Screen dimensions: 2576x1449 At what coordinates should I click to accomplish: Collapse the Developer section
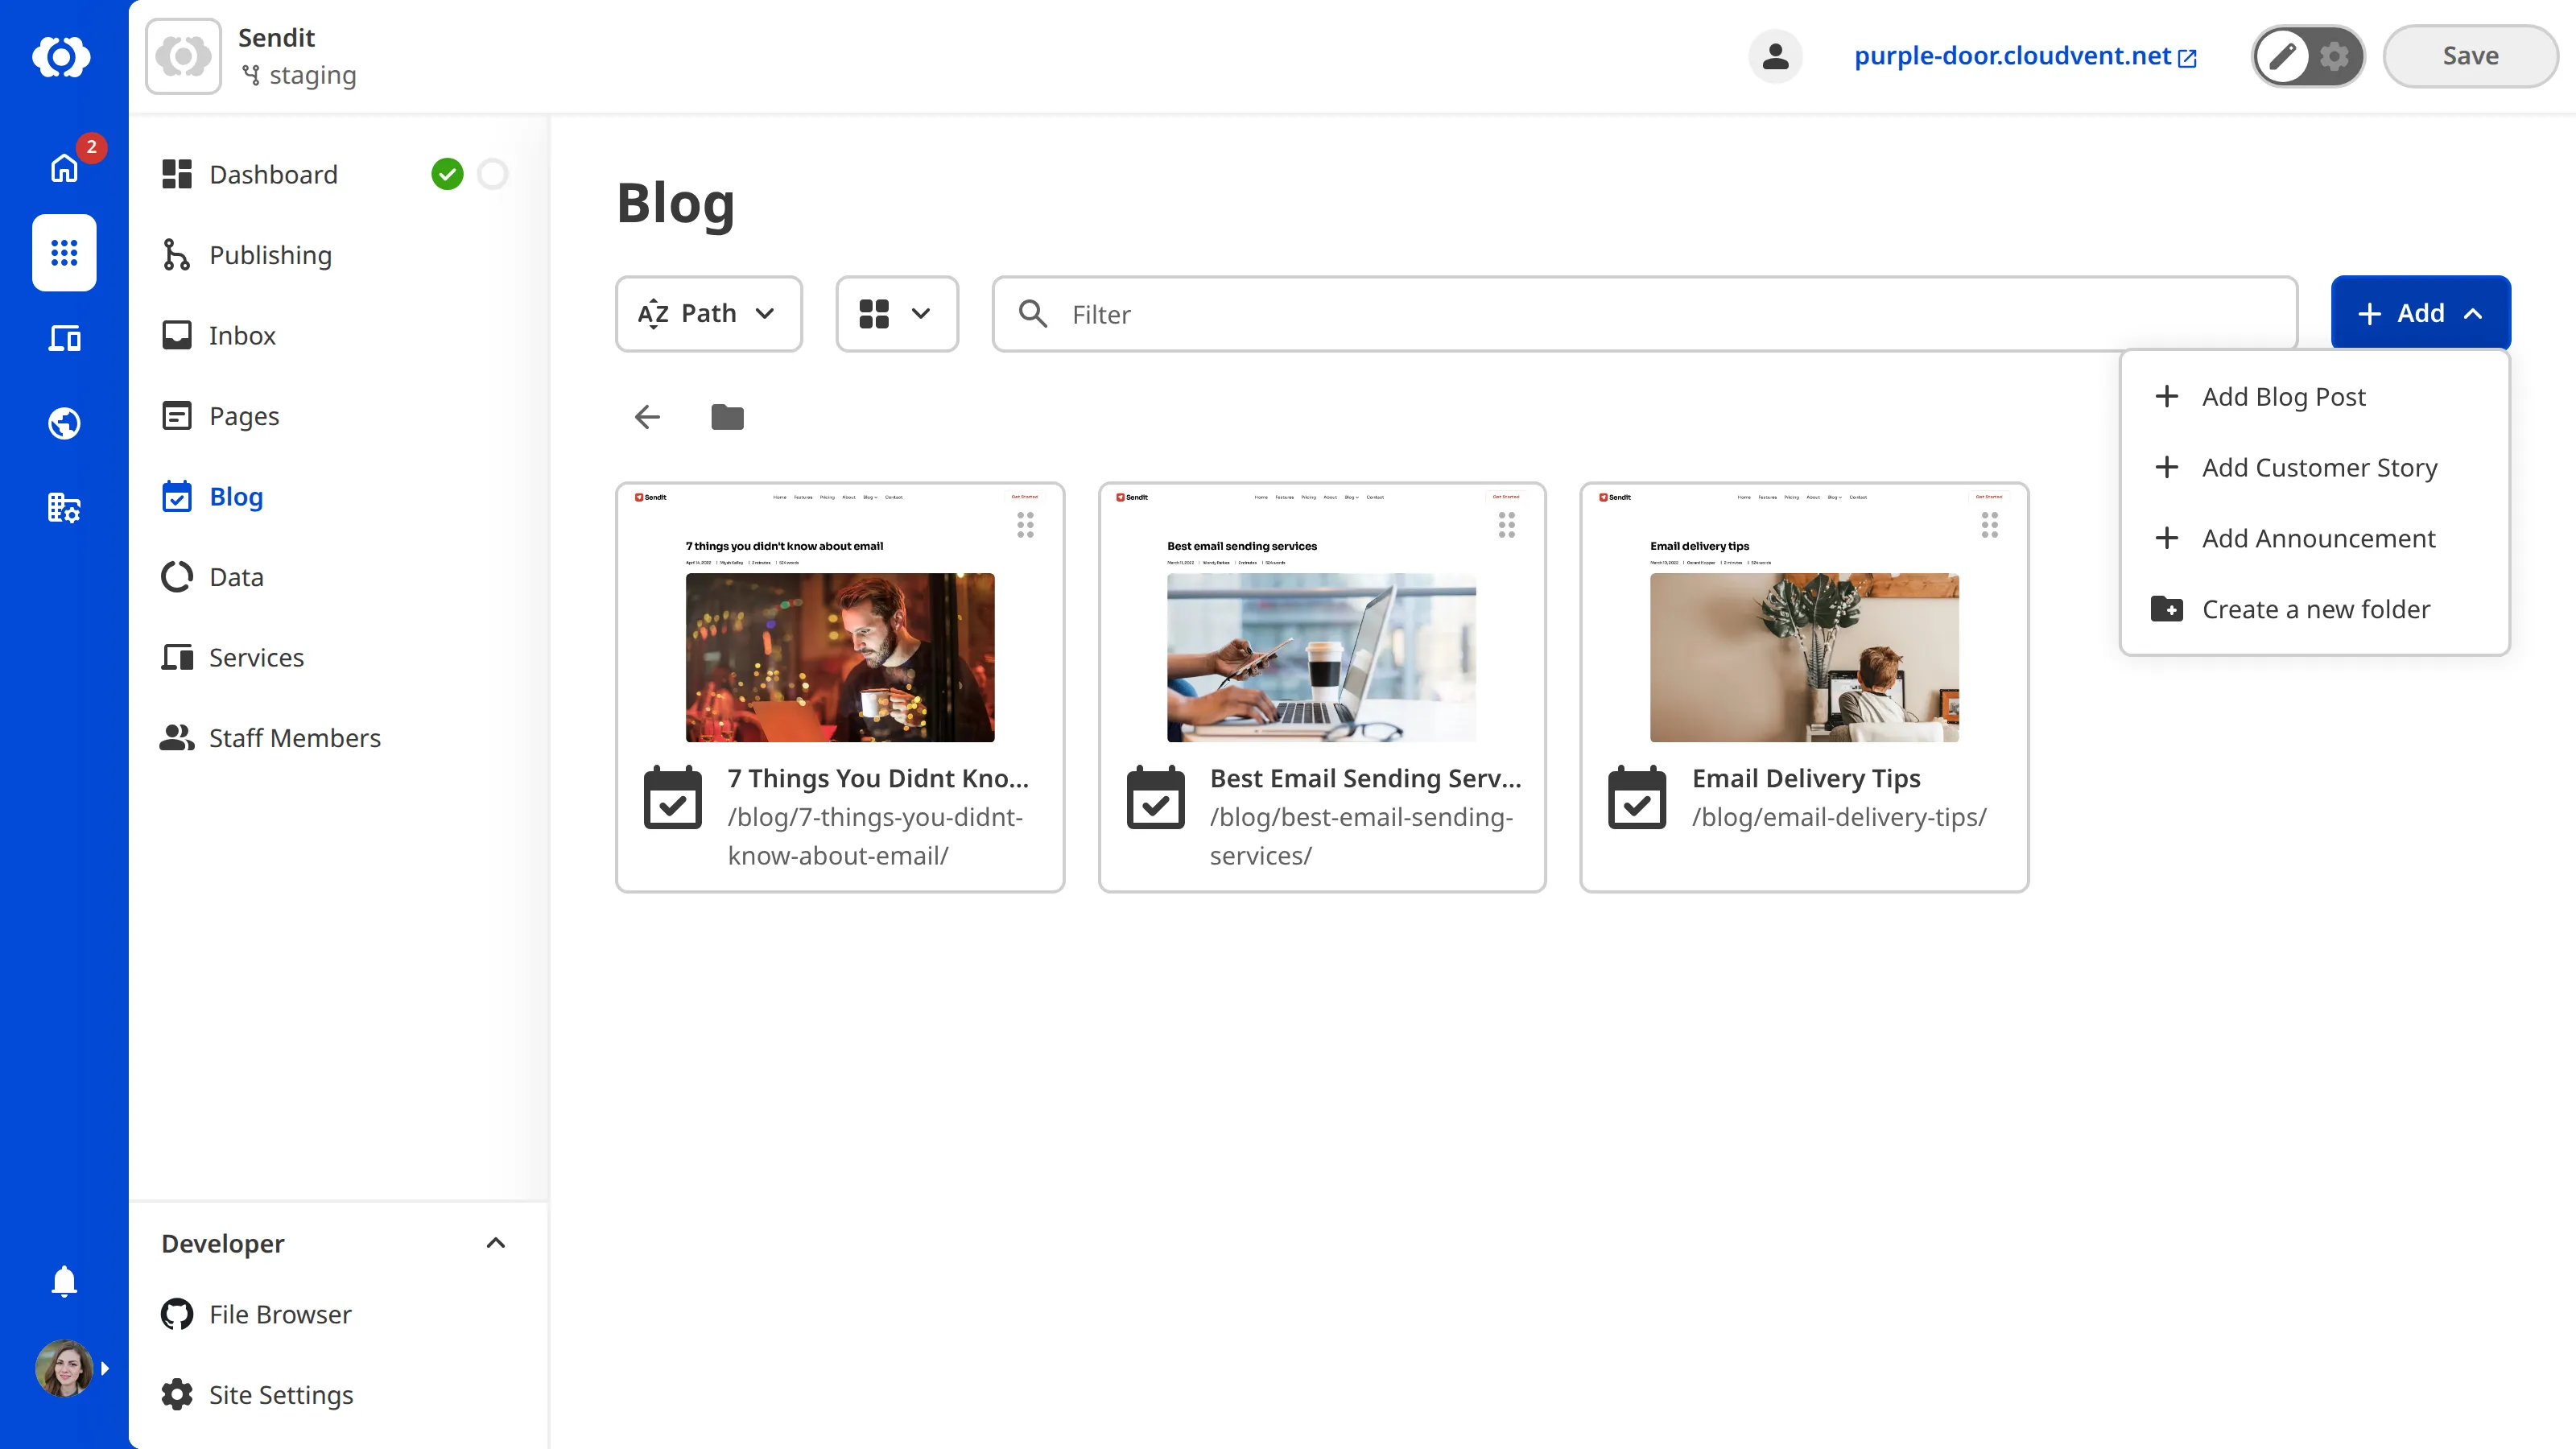tap(495, 1243)
